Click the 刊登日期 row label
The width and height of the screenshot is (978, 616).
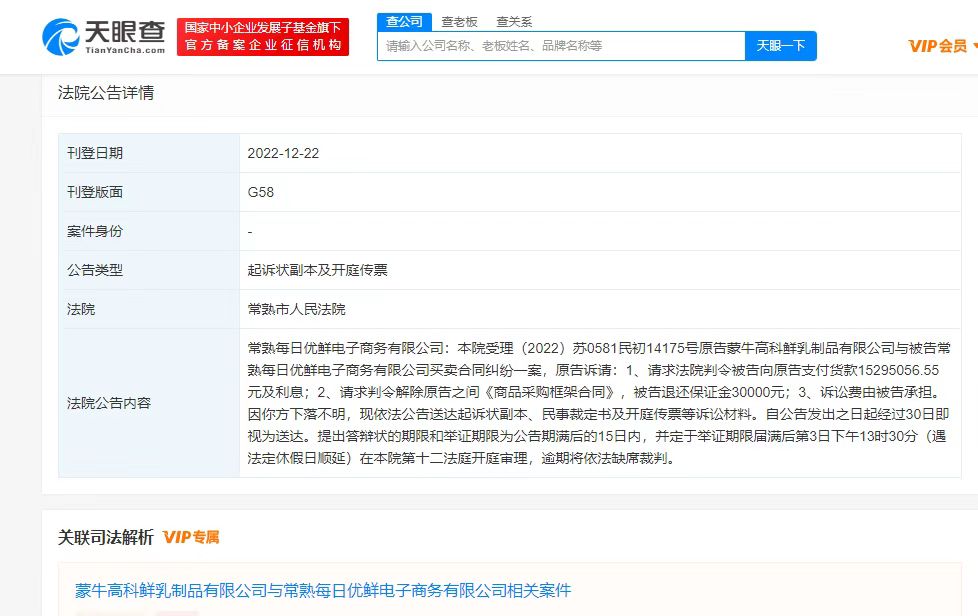coord(95,154)
